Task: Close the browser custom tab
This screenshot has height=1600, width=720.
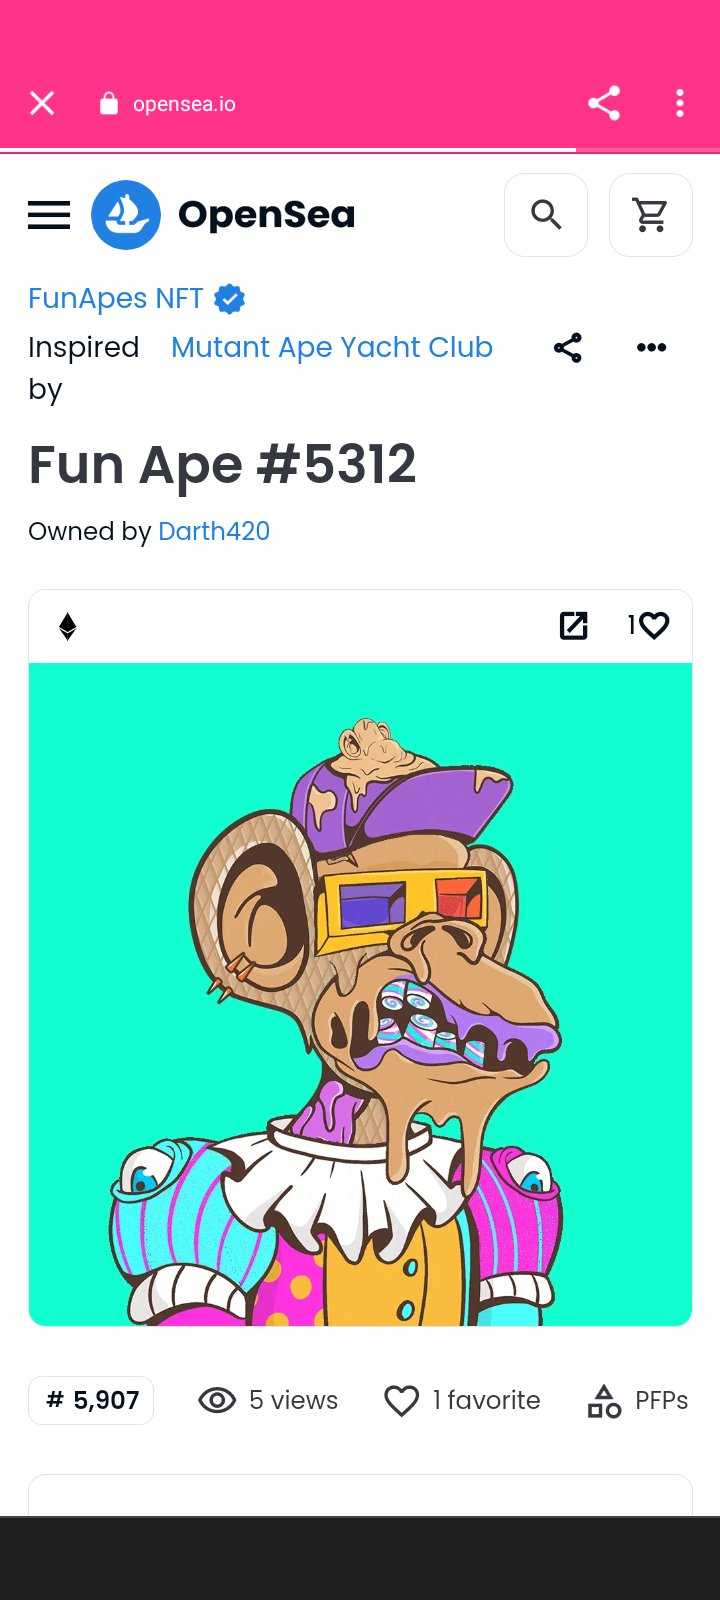Action: pyautogui.click(x=42, y=103)
